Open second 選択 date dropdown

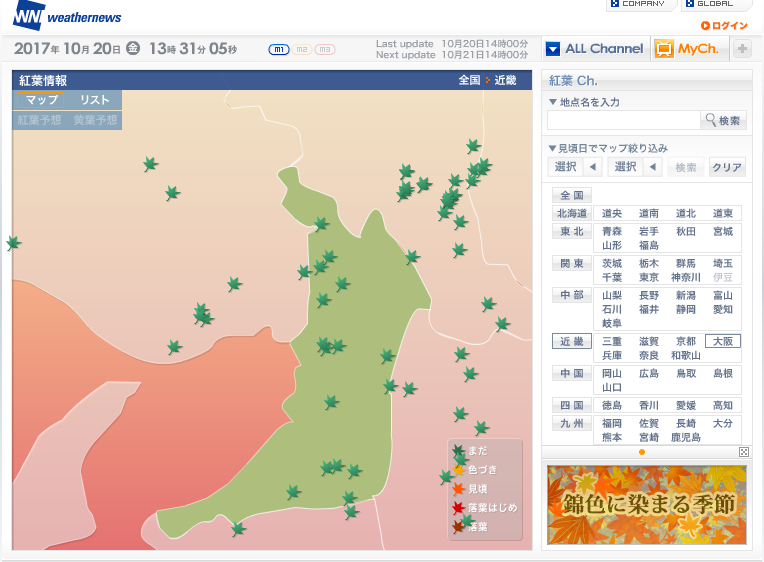635,167
